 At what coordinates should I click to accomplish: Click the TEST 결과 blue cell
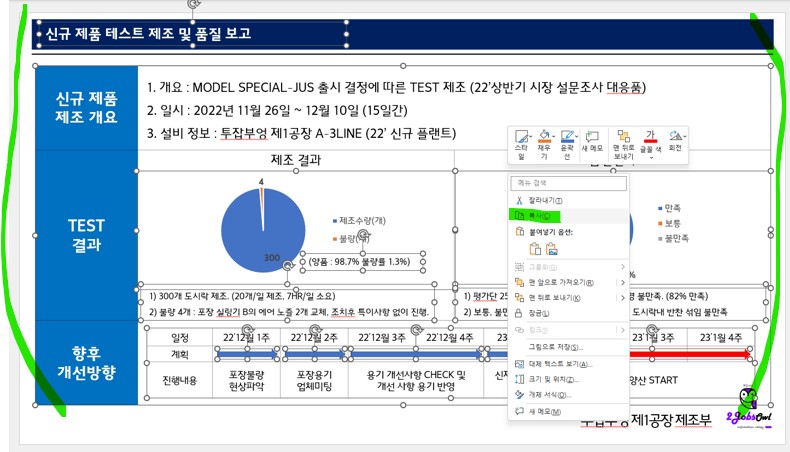coord(86,235)
